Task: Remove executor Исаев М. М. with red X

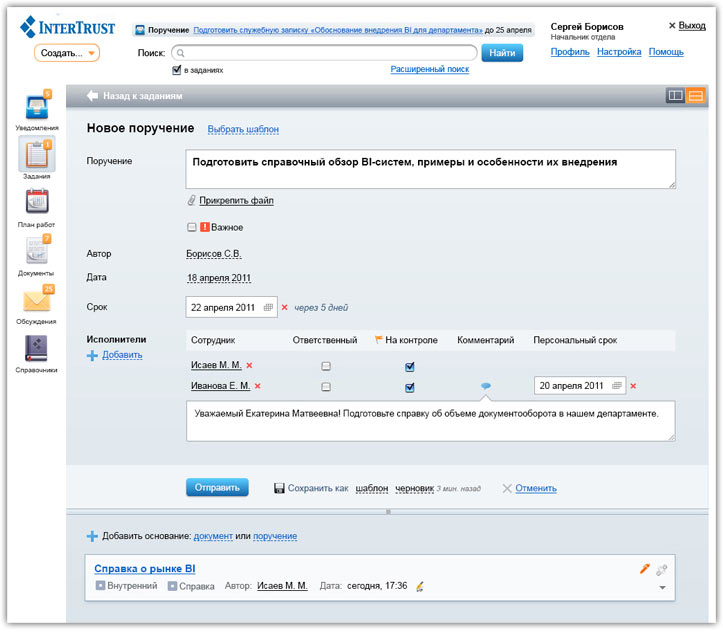Action: pyautogui.click(x=250, y=366)
